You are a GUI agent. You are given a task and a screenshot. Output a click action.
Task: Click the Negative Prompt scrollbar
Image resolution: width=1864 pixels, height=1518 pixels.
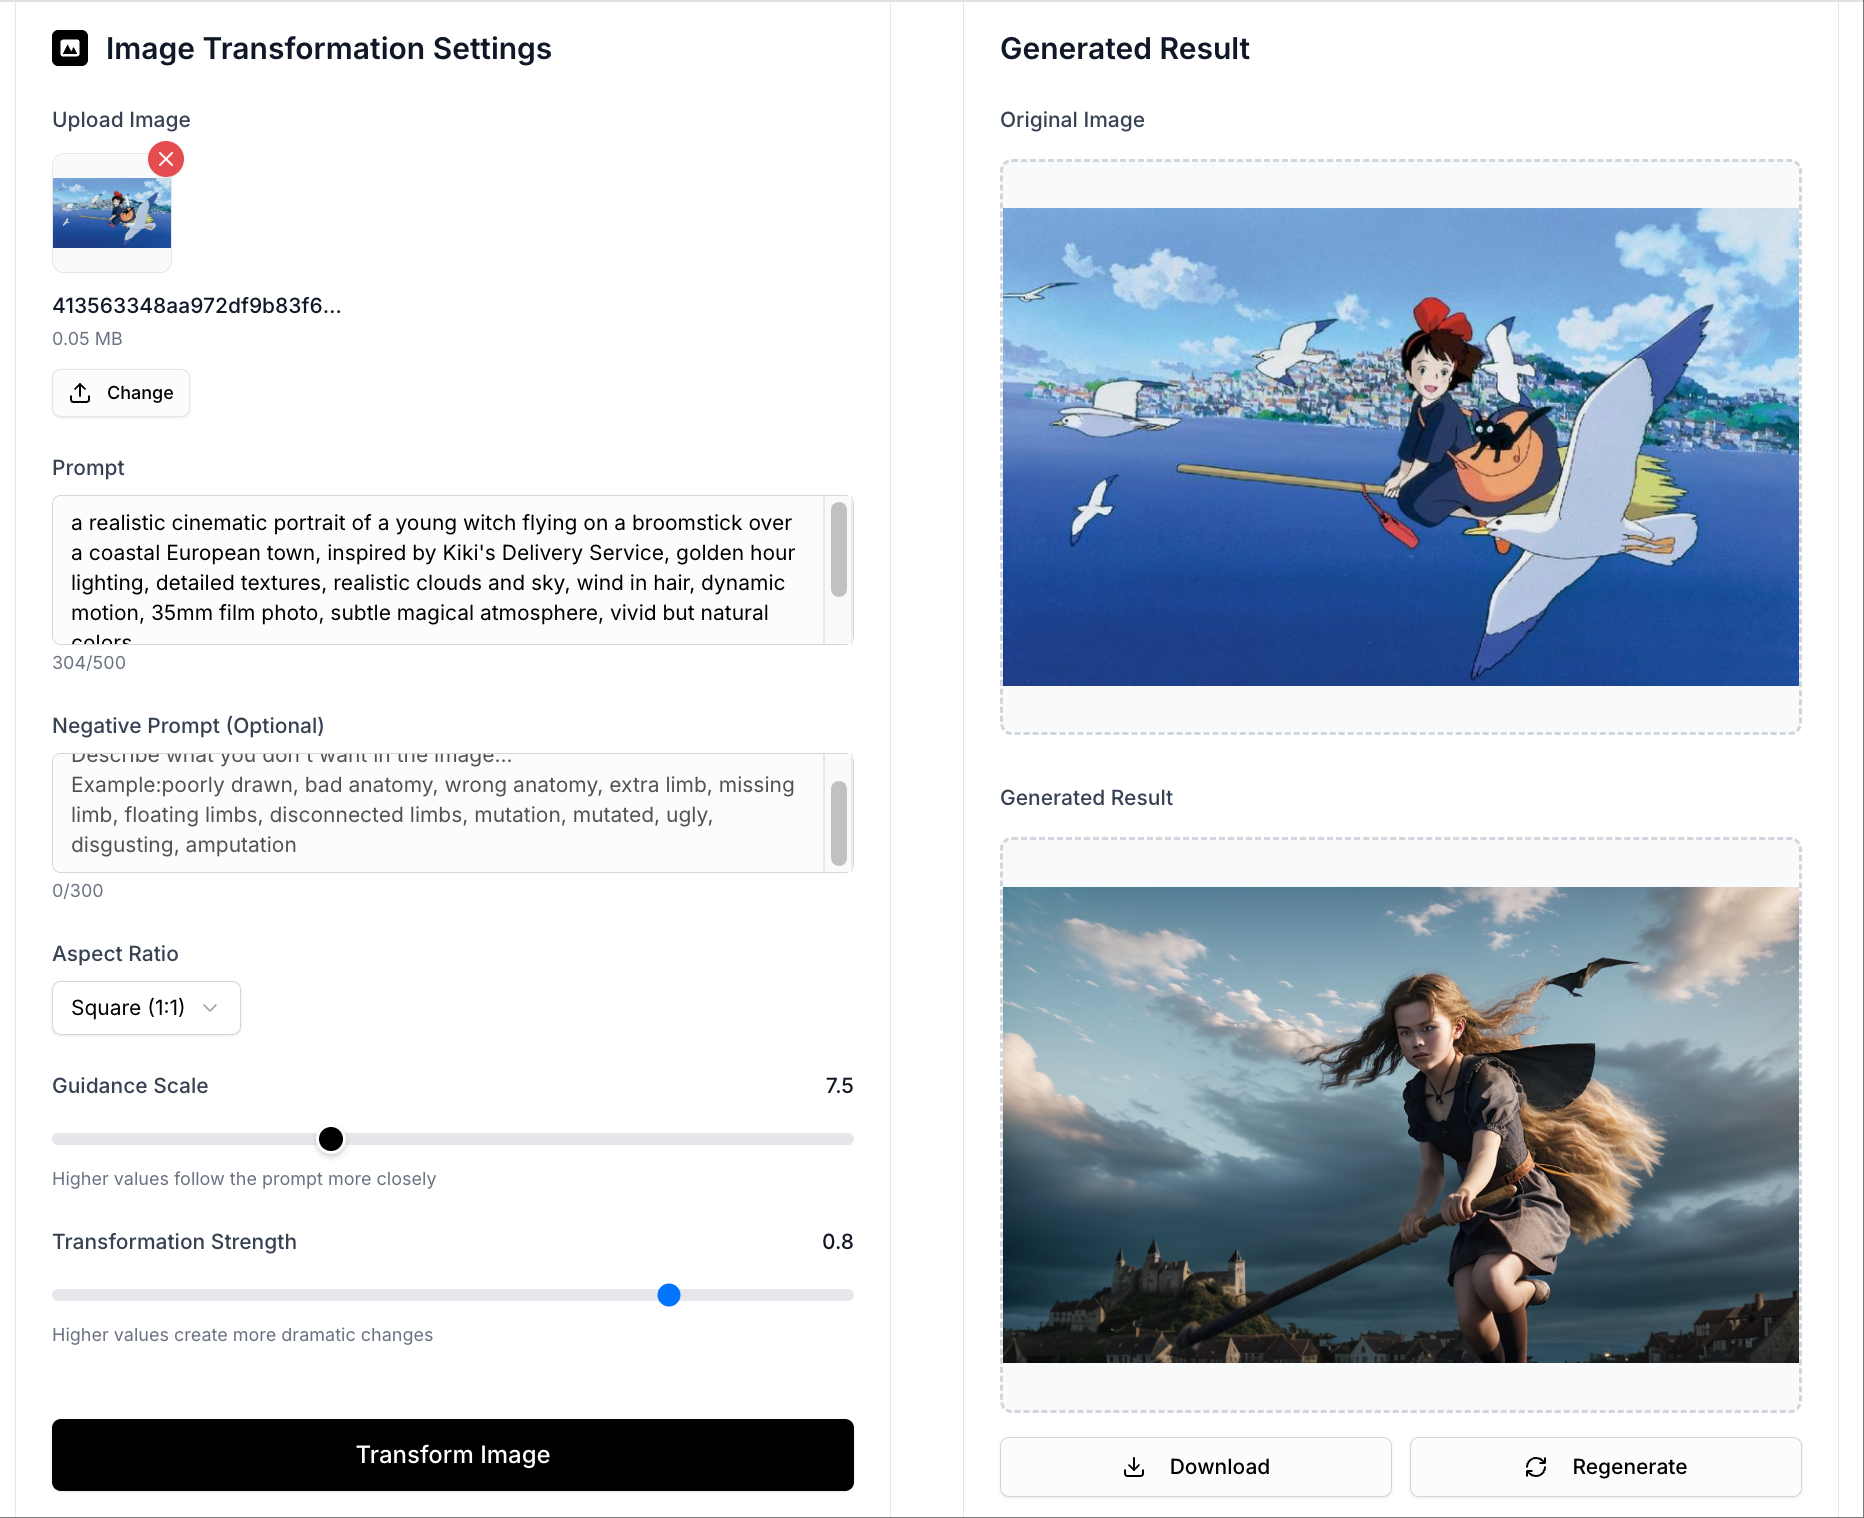[839, 822]
